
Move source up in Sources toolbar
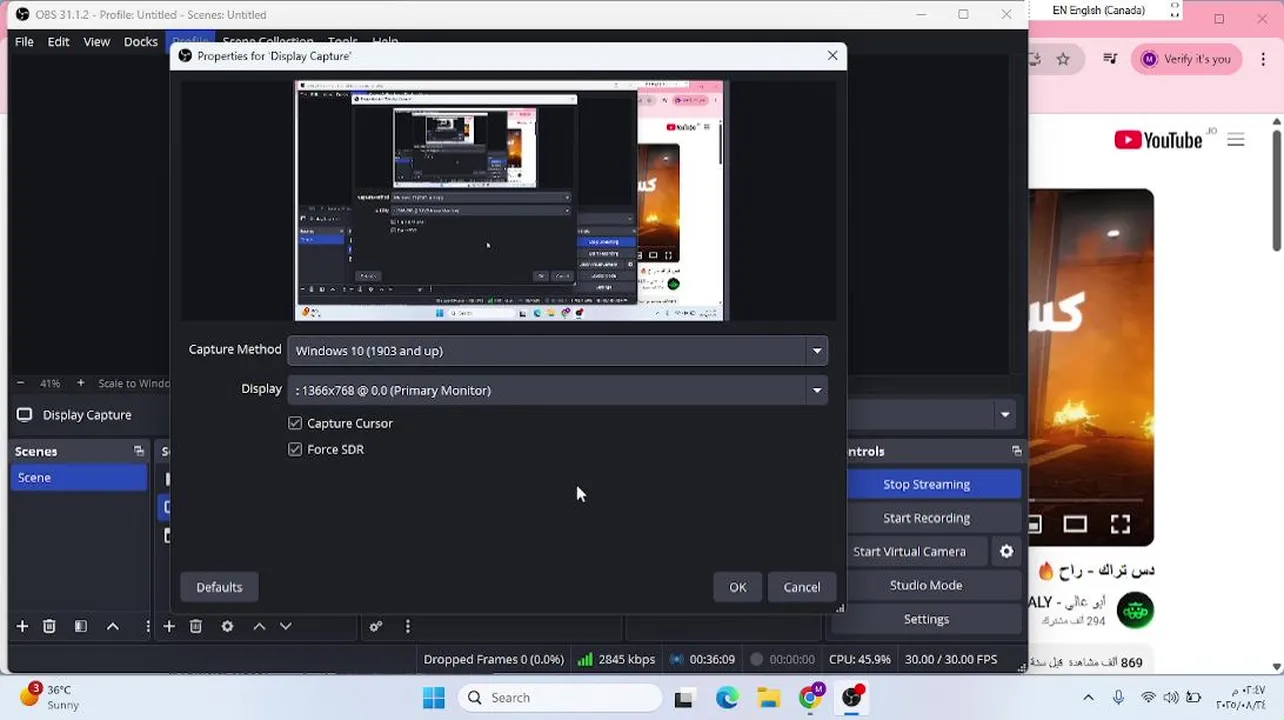point(259,626)
